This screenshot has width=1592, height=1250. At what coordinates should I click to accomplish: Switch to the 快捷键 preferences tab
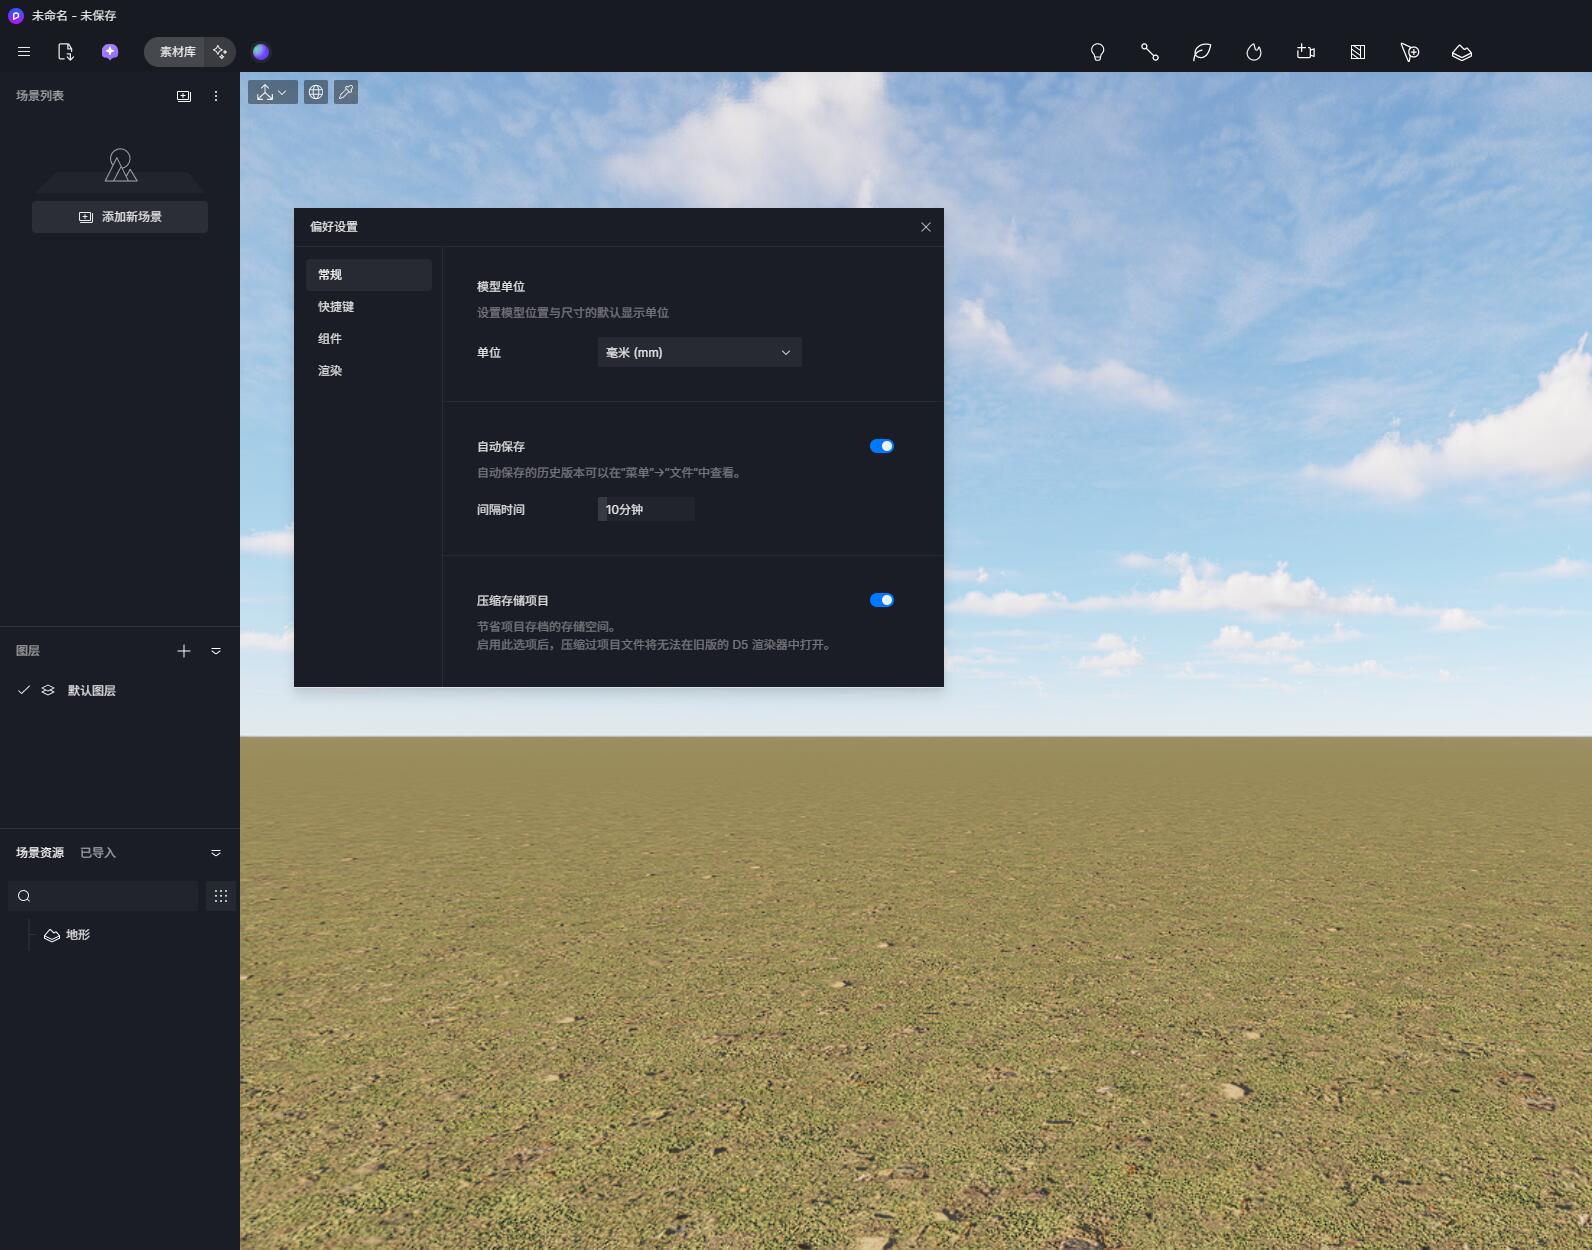pos(336,307)
